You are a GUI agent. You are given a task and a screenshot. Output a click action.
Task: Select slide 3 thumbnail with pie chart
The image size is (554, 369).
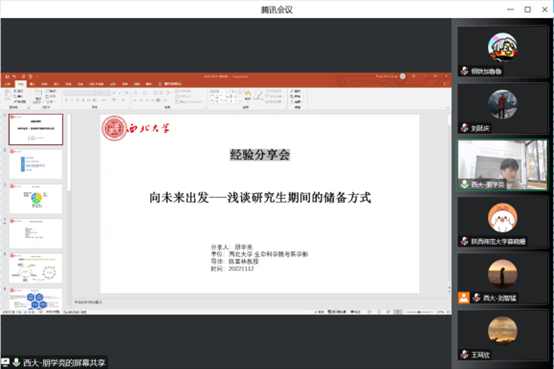[x=36, y=198]
